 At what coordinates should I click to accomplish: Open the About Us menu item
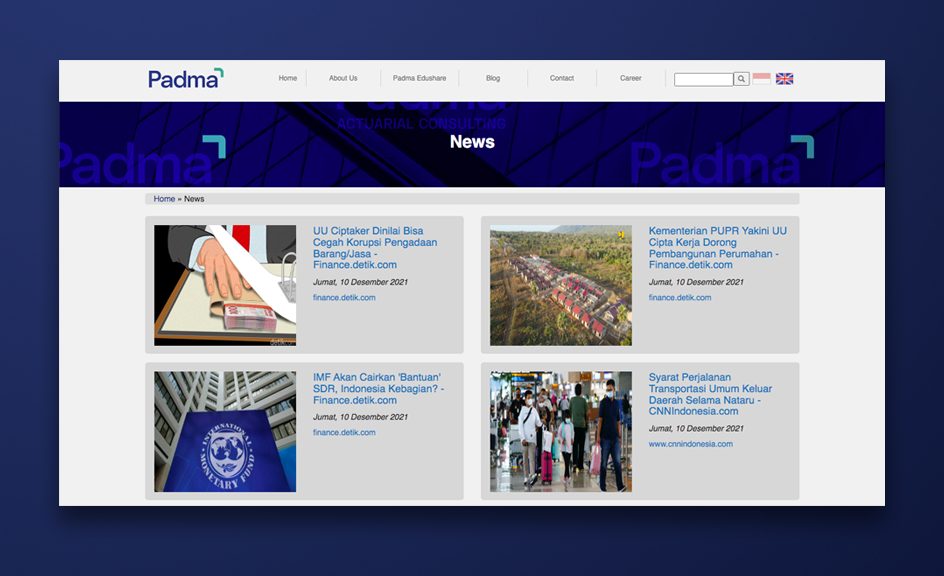[x=343, y=77]
